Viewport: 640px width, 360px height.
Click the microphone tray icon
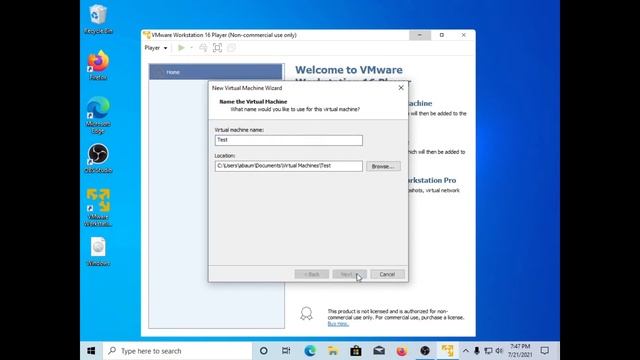click(476, 351)
